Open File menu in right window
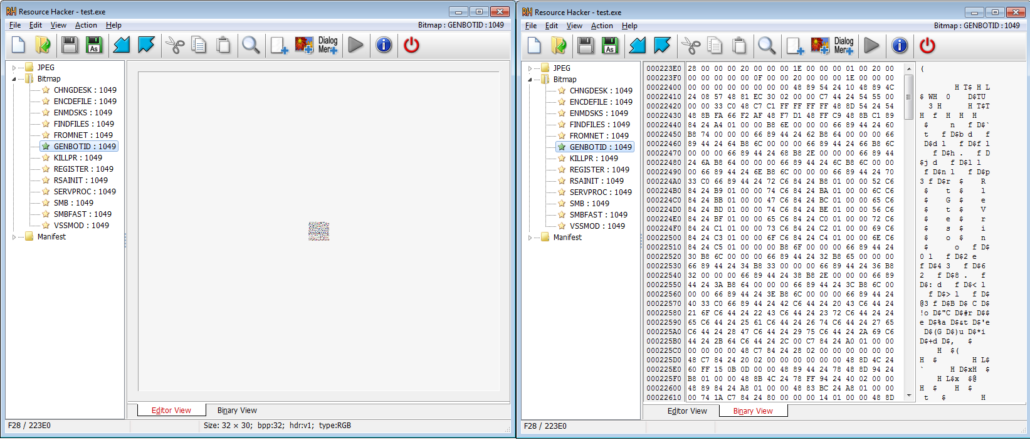The width and height of the screenshot is (1030, 440). (531, 26)
